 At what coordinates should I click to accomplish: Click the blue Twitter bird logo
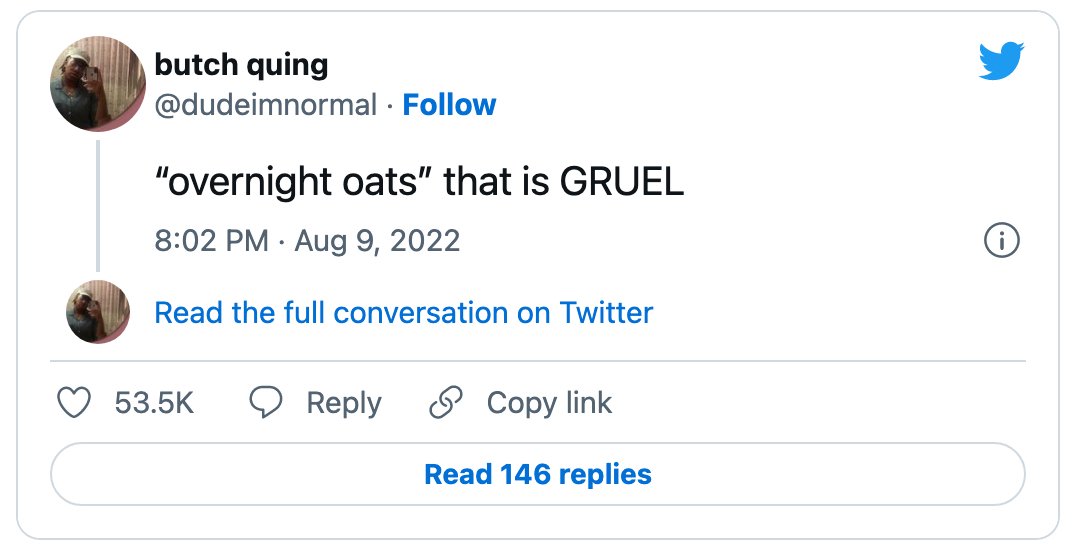(1001, 61)
